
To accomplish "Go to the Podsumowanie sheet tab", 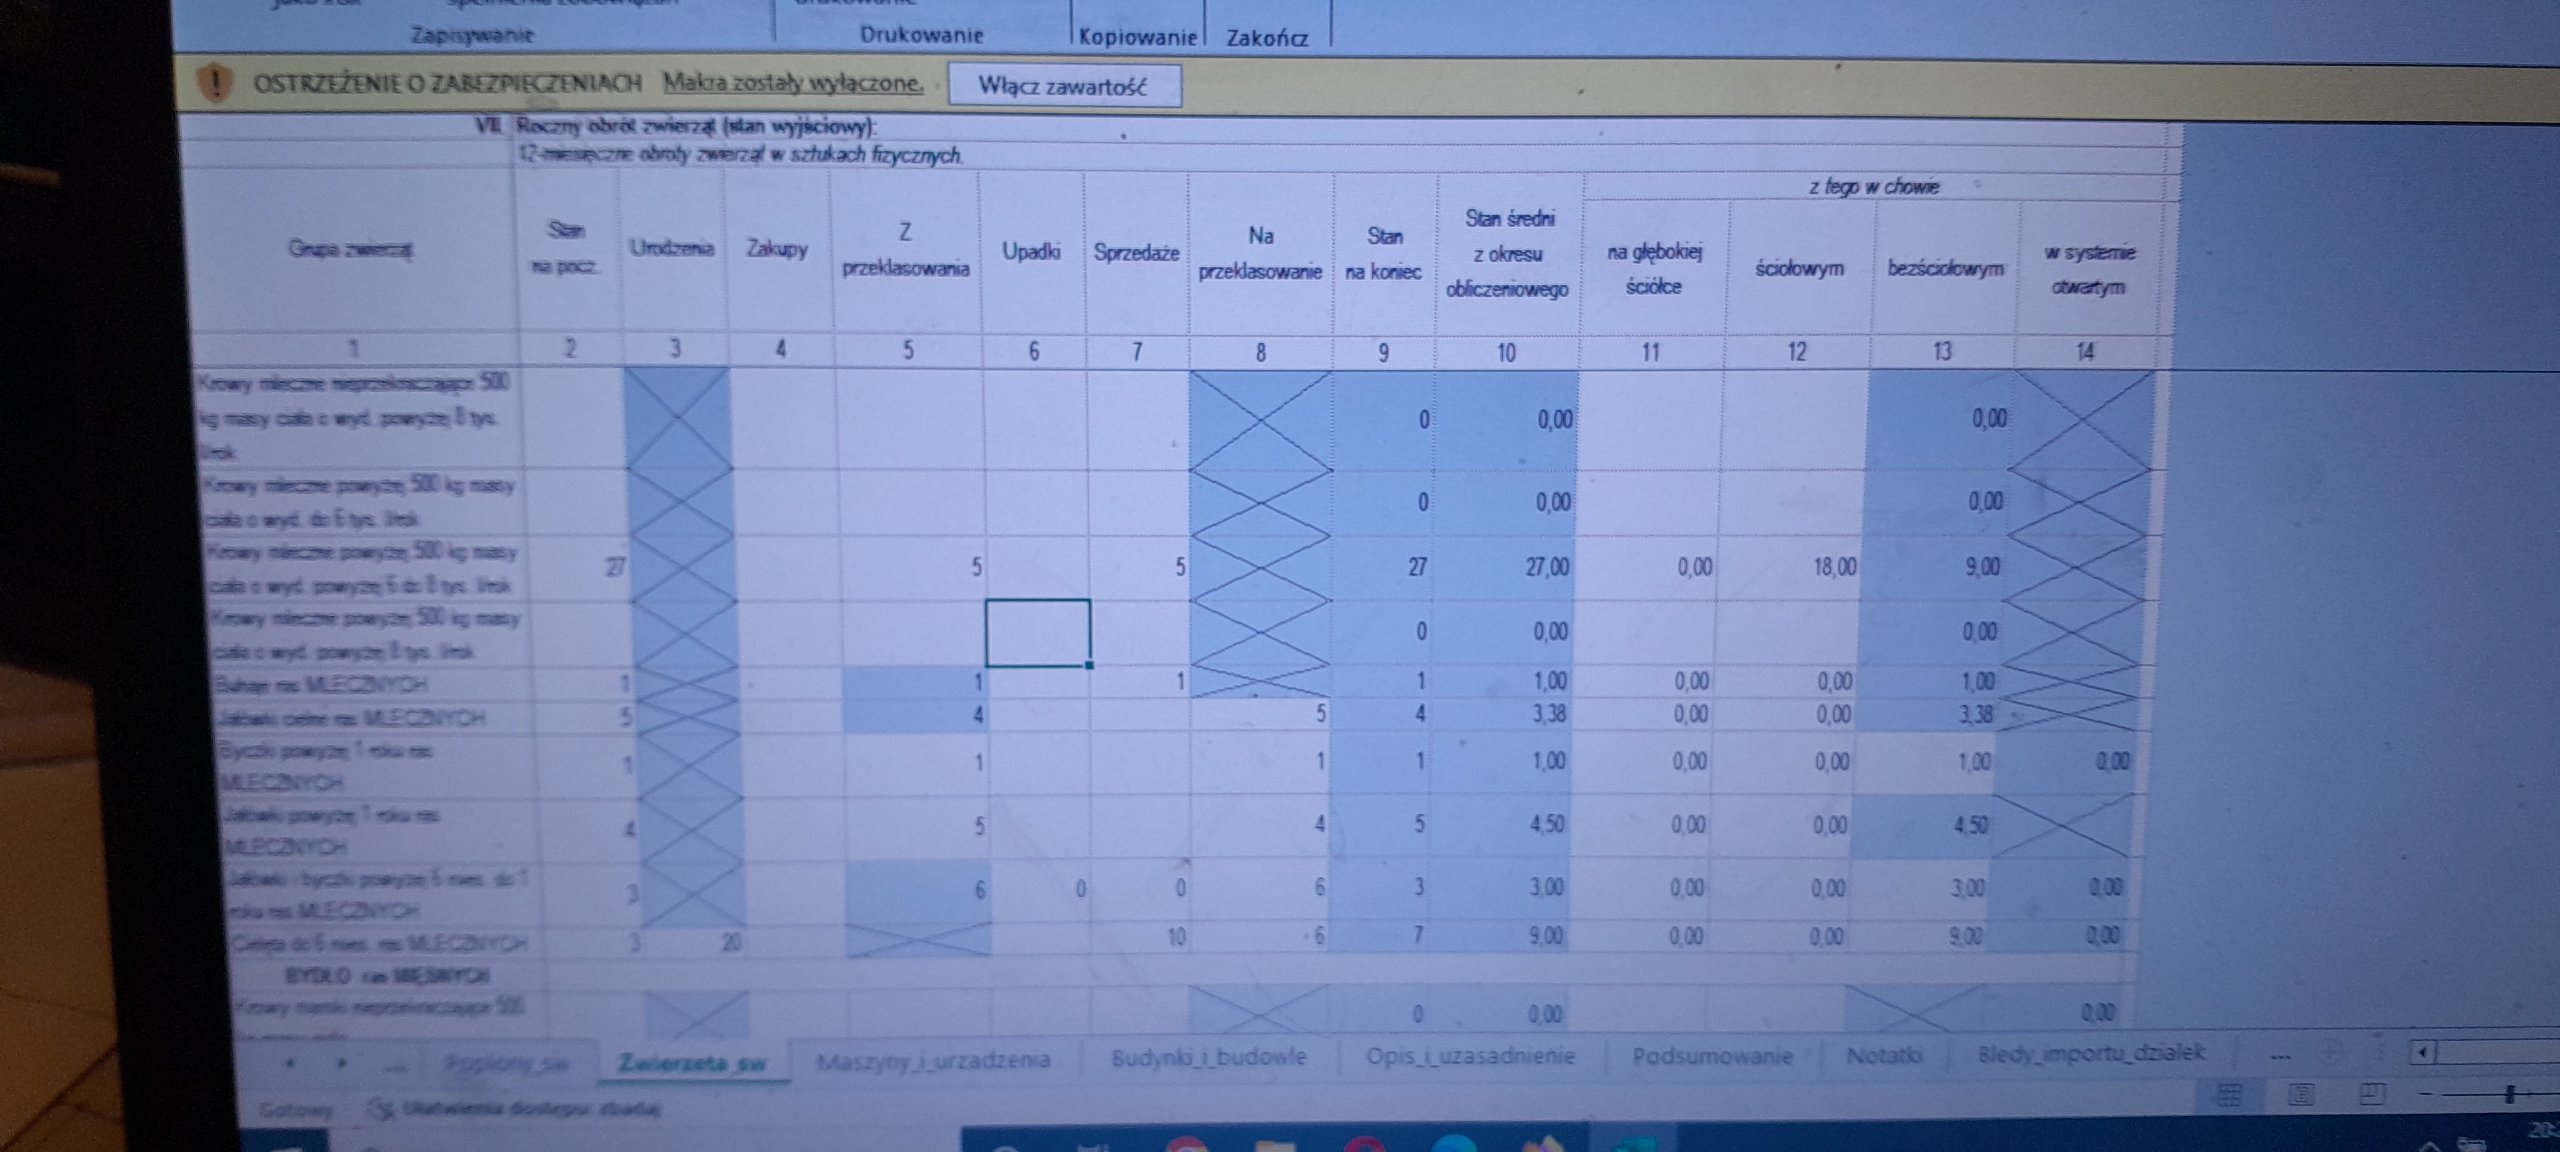I will [1712, 1056].
